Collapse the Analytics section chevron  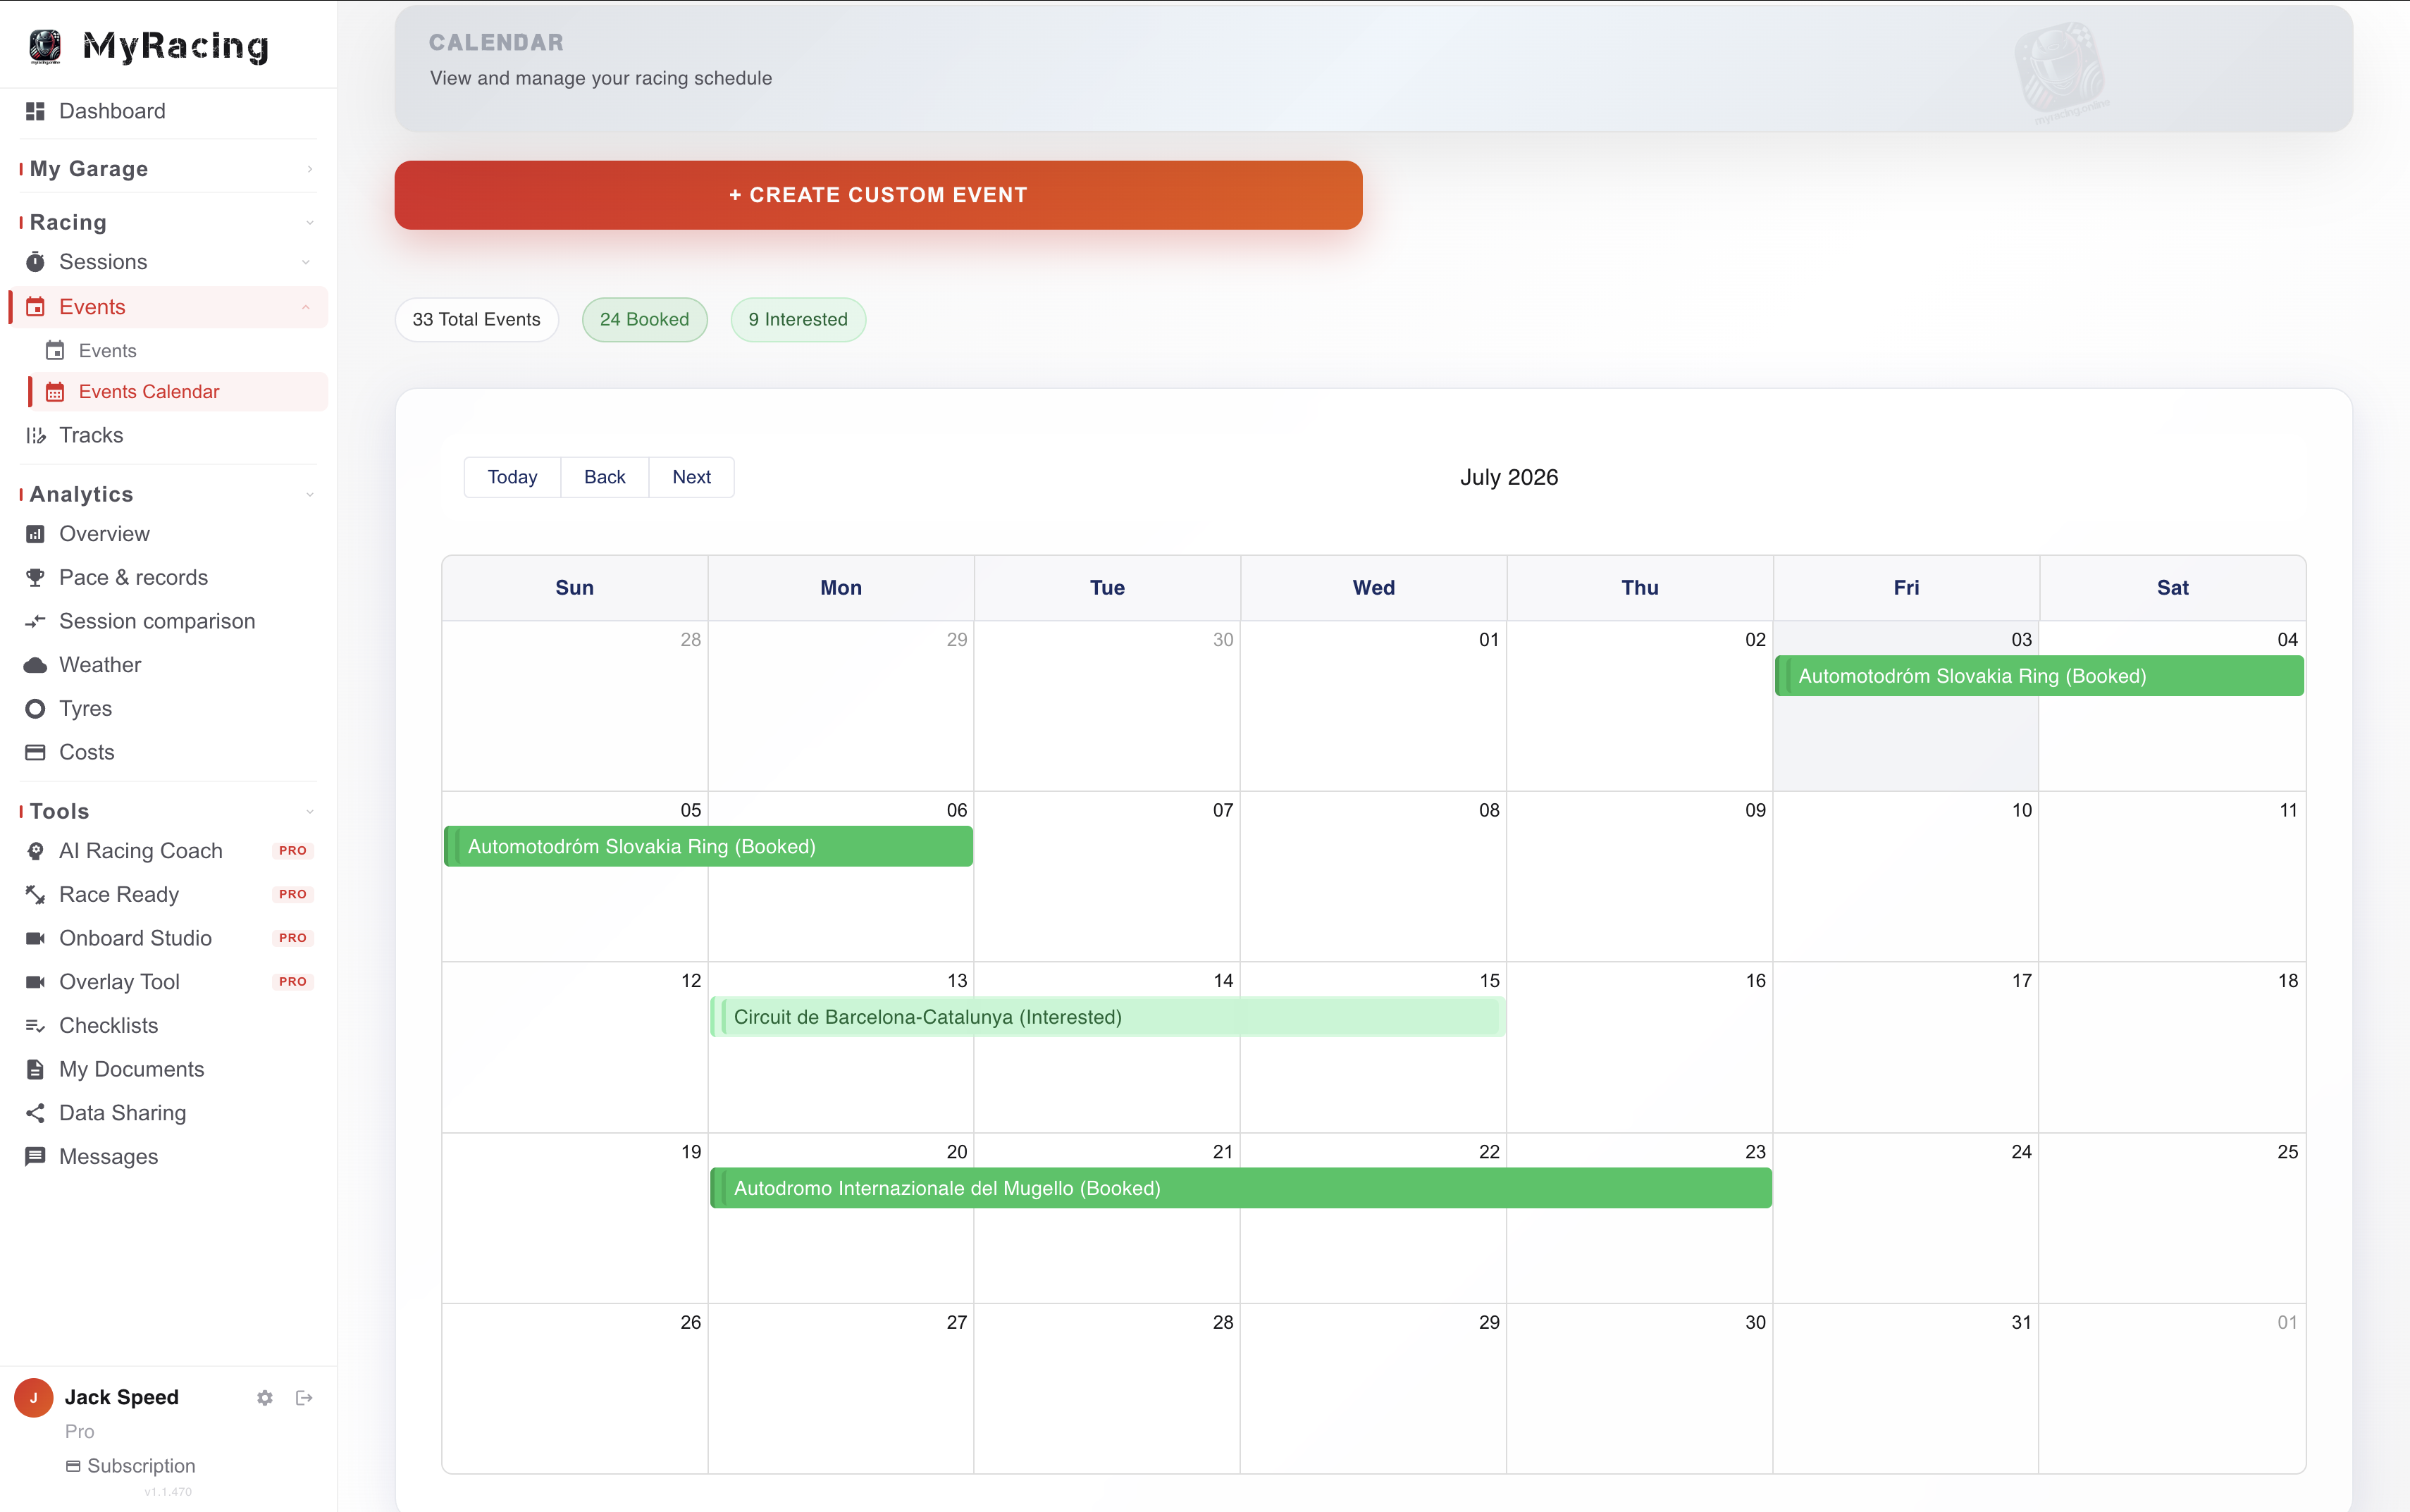(310, 495)
